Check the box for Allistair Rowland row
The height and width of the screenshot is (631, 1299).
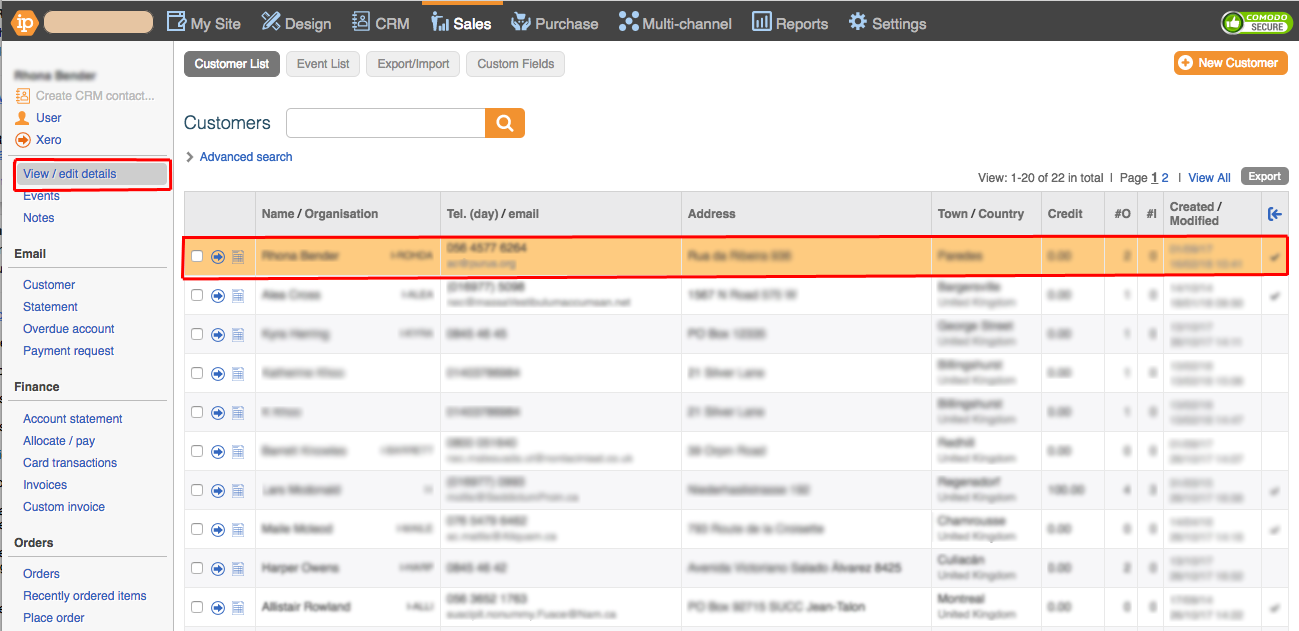click(197, 608)
